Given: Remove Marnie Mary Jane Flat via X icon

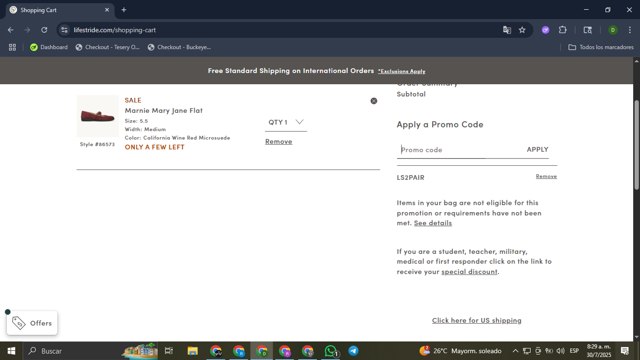Looking at the screenshot, I should (373, 101).
